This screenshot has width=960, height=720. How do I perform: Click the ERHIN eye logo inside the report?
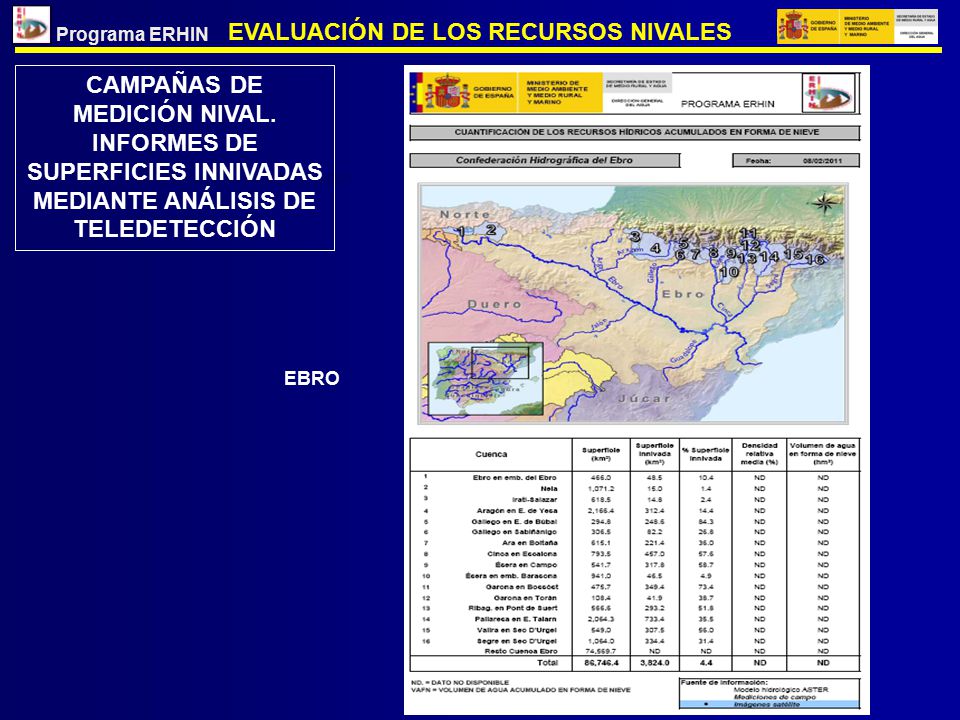828,93
